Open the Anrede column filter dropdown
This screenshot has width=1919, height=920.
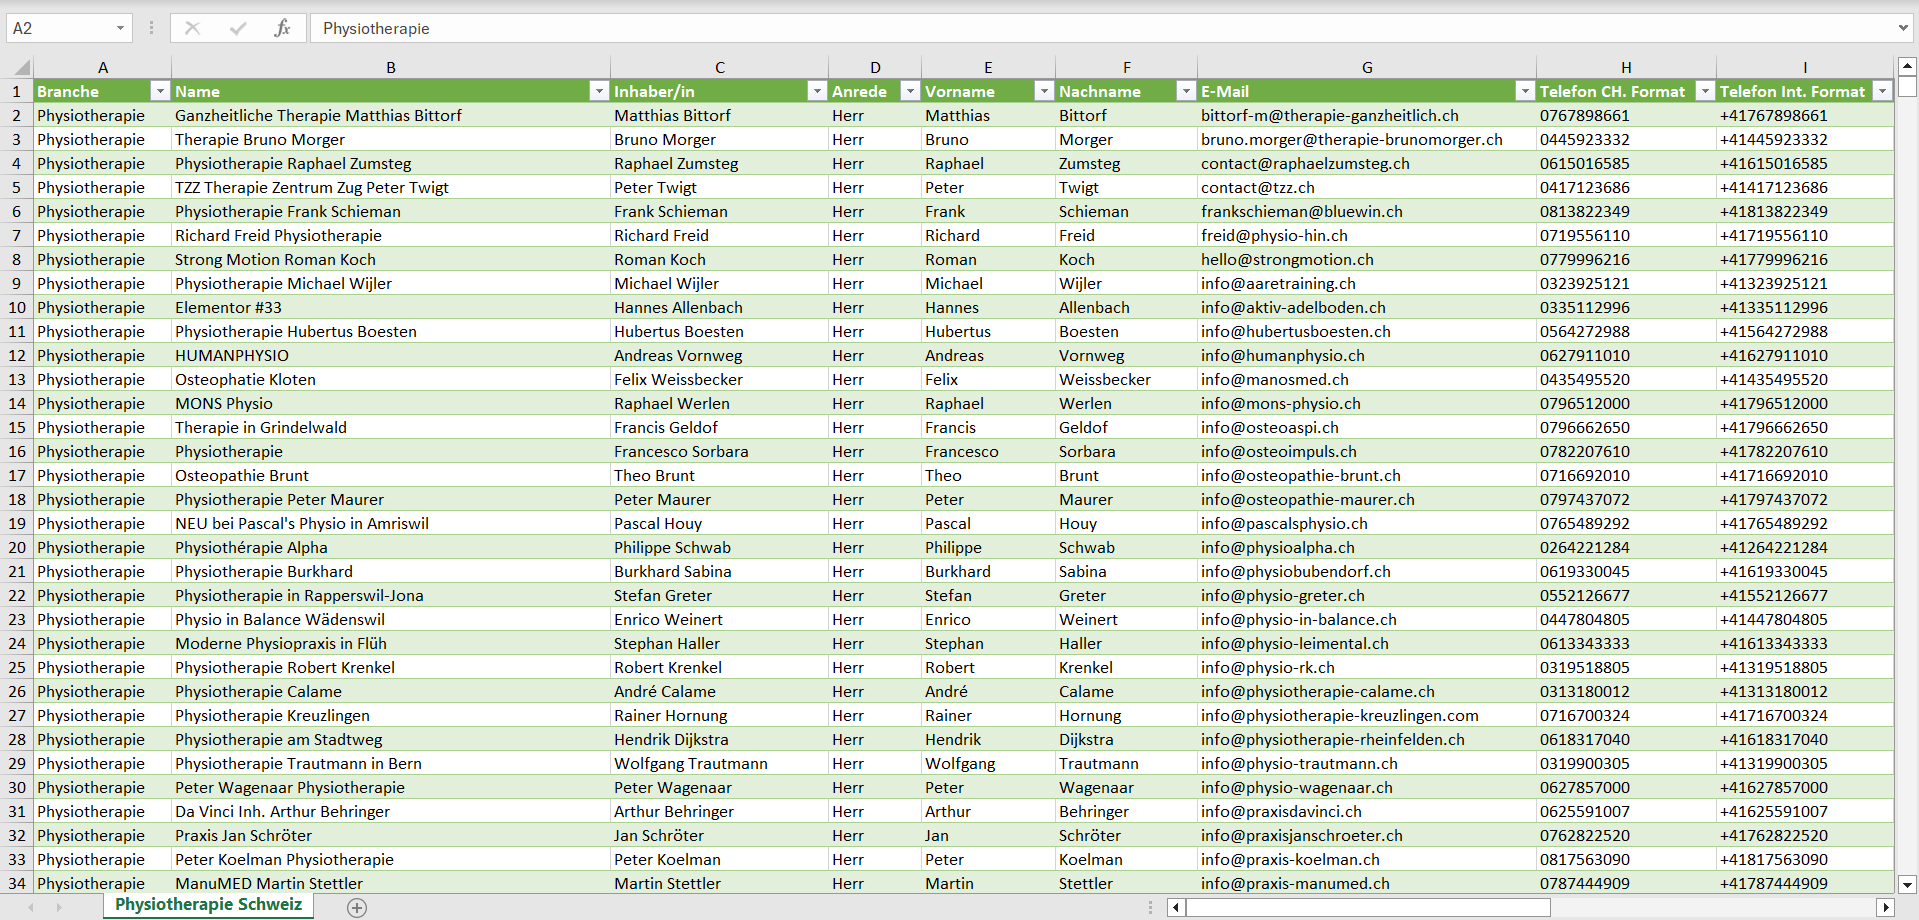[x=910, y=91]
